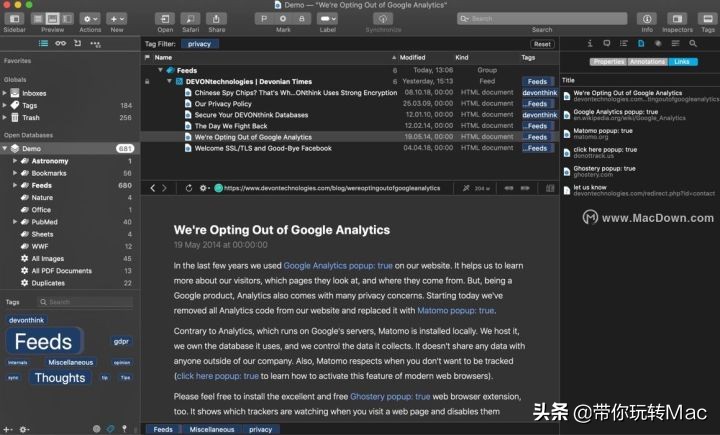Reload the page in preview
This screenshot has height=435, width=720.
(x=189, y=188)
